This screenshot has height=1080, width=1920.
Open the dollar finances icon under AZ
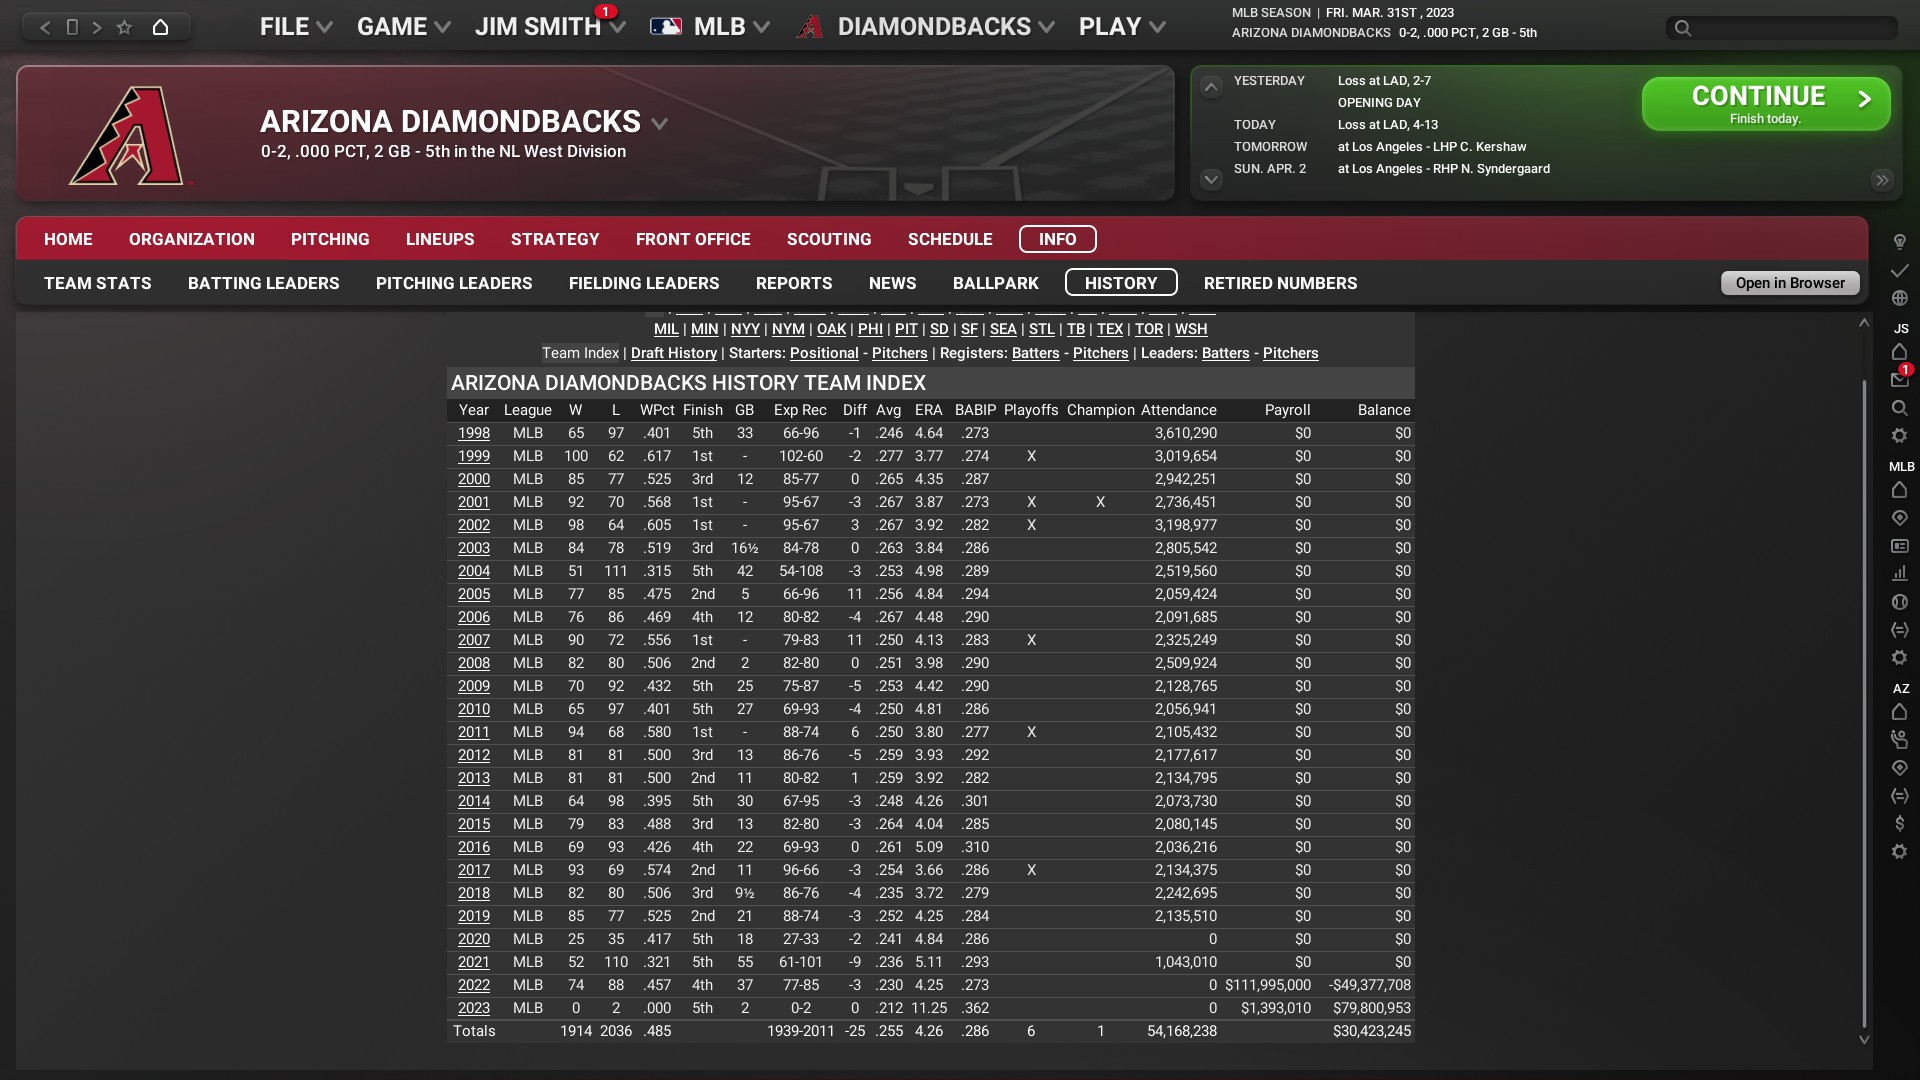pyautogui.click(x=1900, y=824)
